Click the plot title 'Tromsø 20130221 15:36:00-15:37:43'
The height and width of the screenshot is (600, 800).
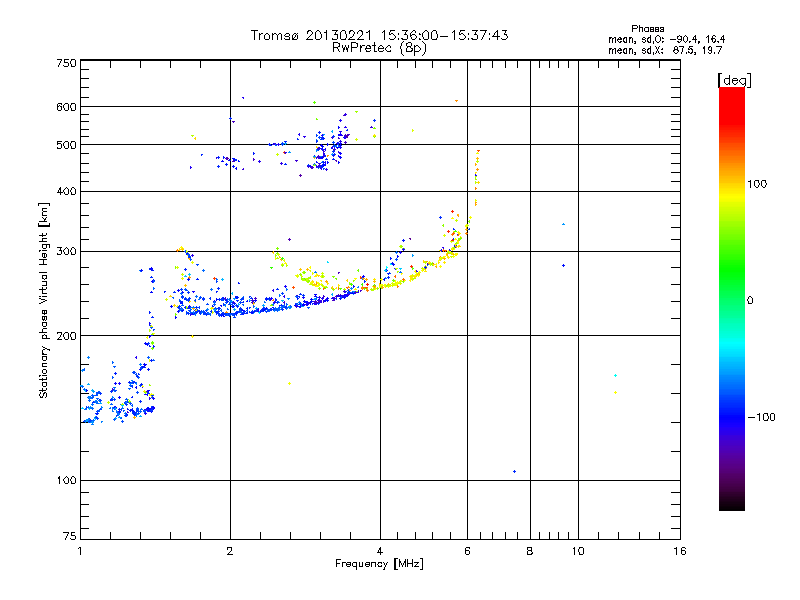[x=379, y=35]
